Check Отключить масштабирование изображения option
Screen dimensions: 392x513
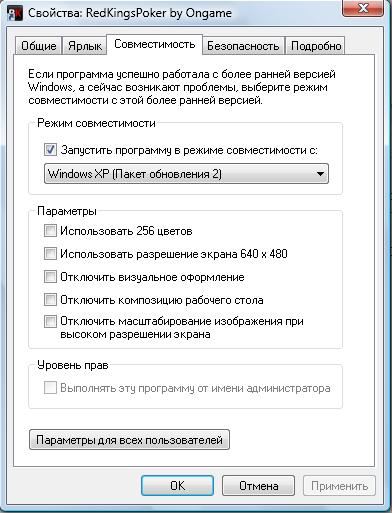[50, 322]
